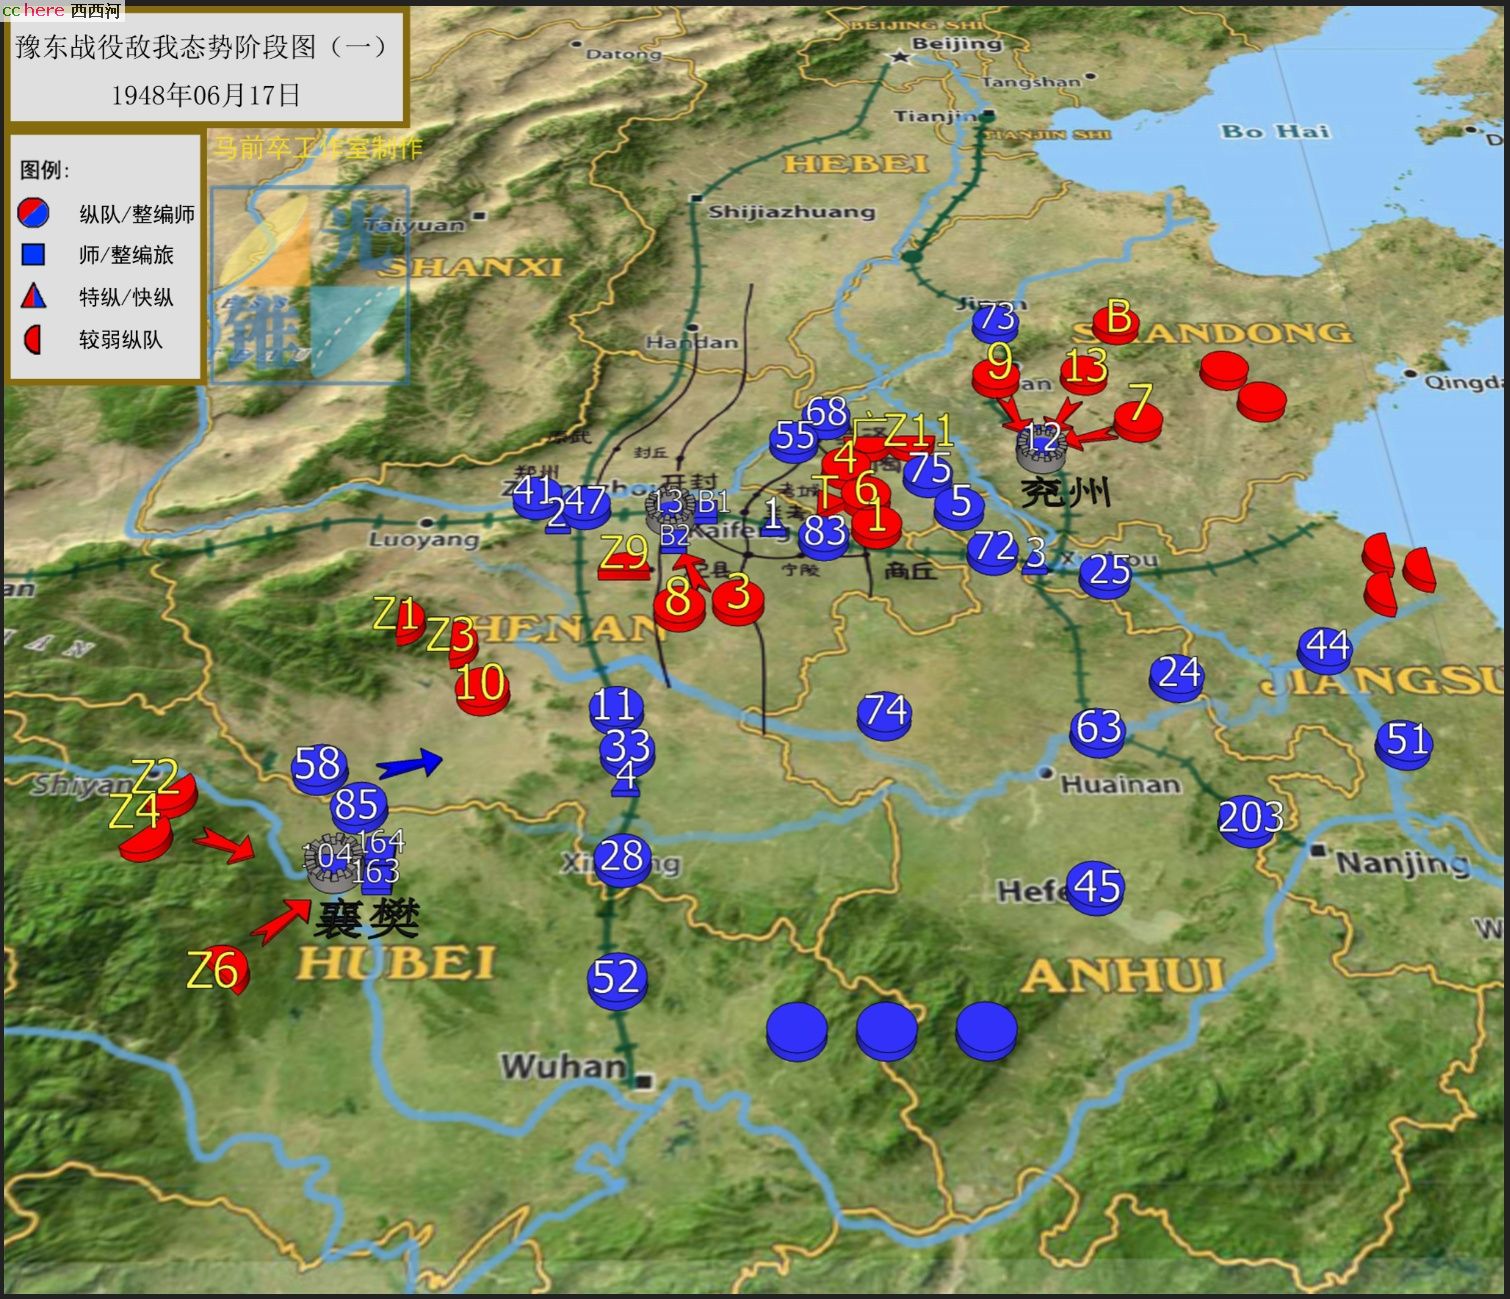Click the 商丘 place name label
This screenshot has height=1299, width=1510.
pos(911,569)
